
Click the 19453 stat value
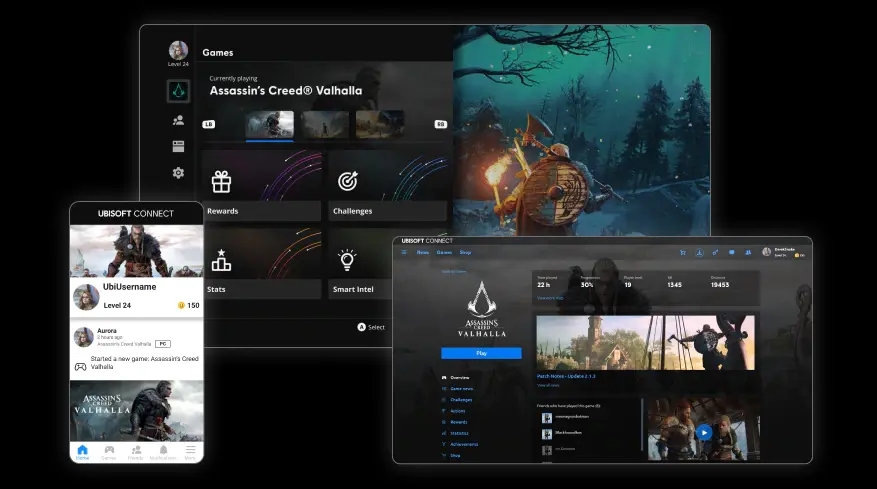(x=720, y=285)
